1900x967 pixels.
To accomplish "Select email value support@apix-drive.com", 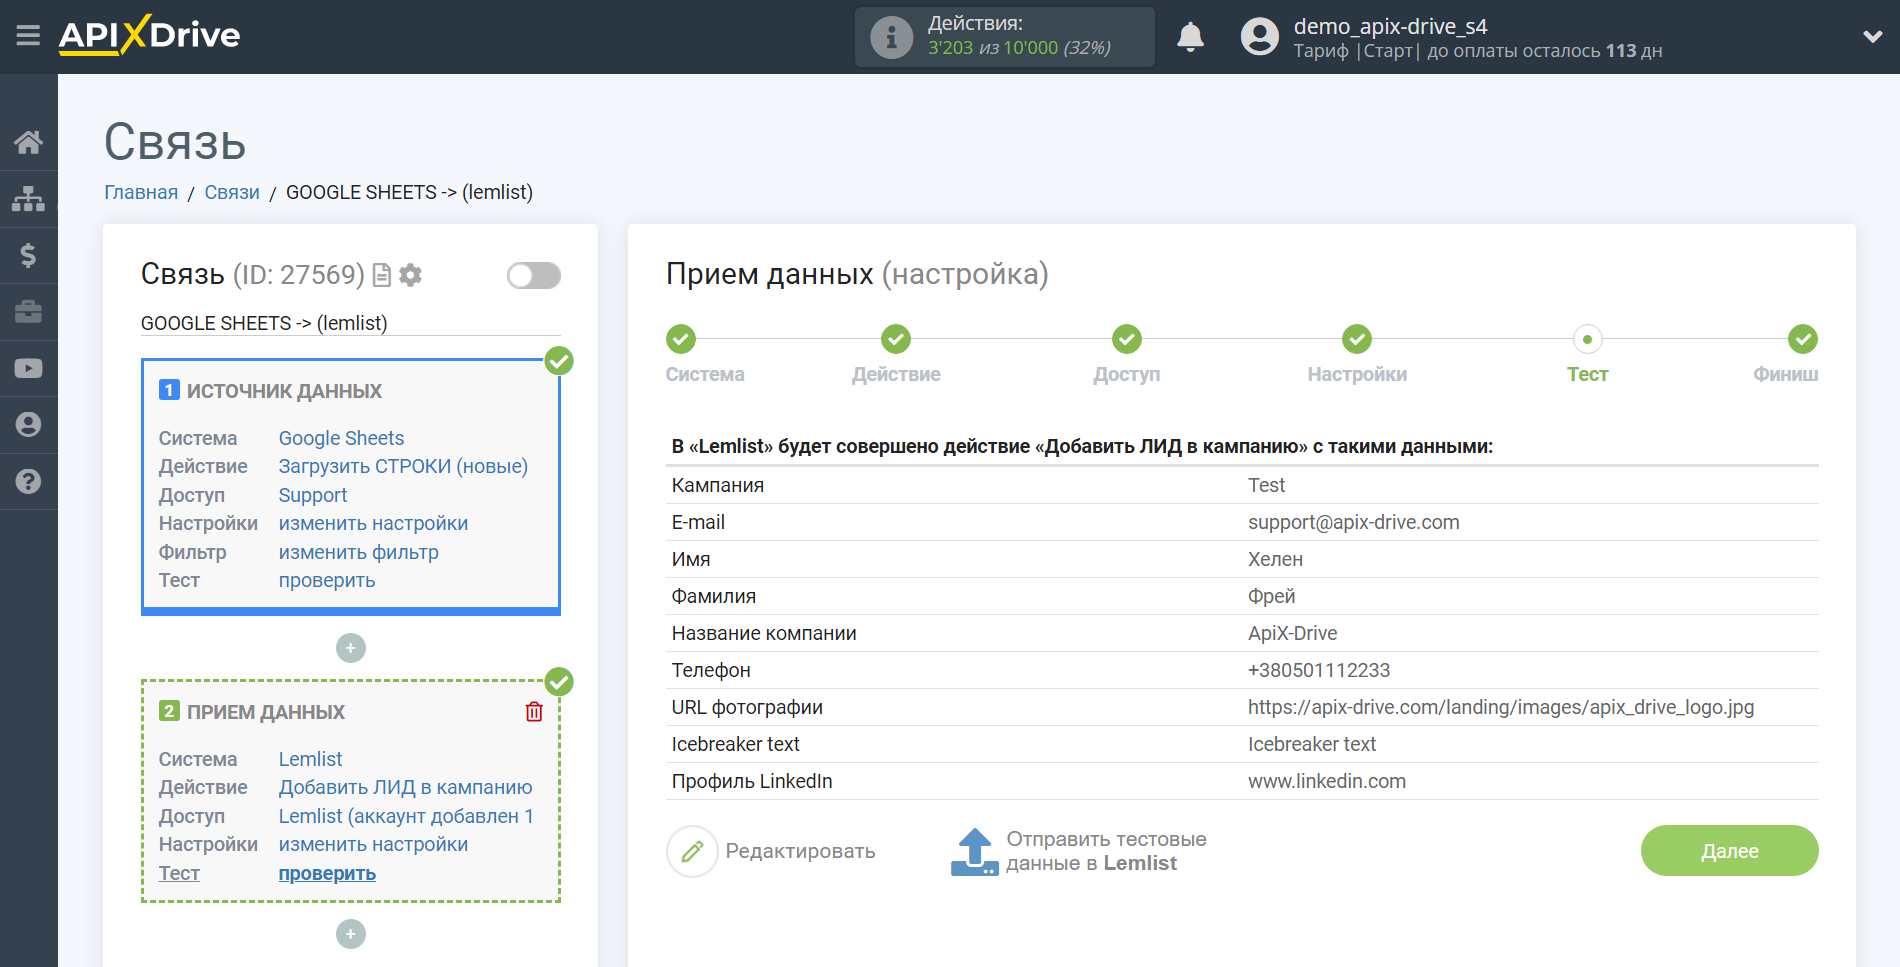I will point(1353,522).
